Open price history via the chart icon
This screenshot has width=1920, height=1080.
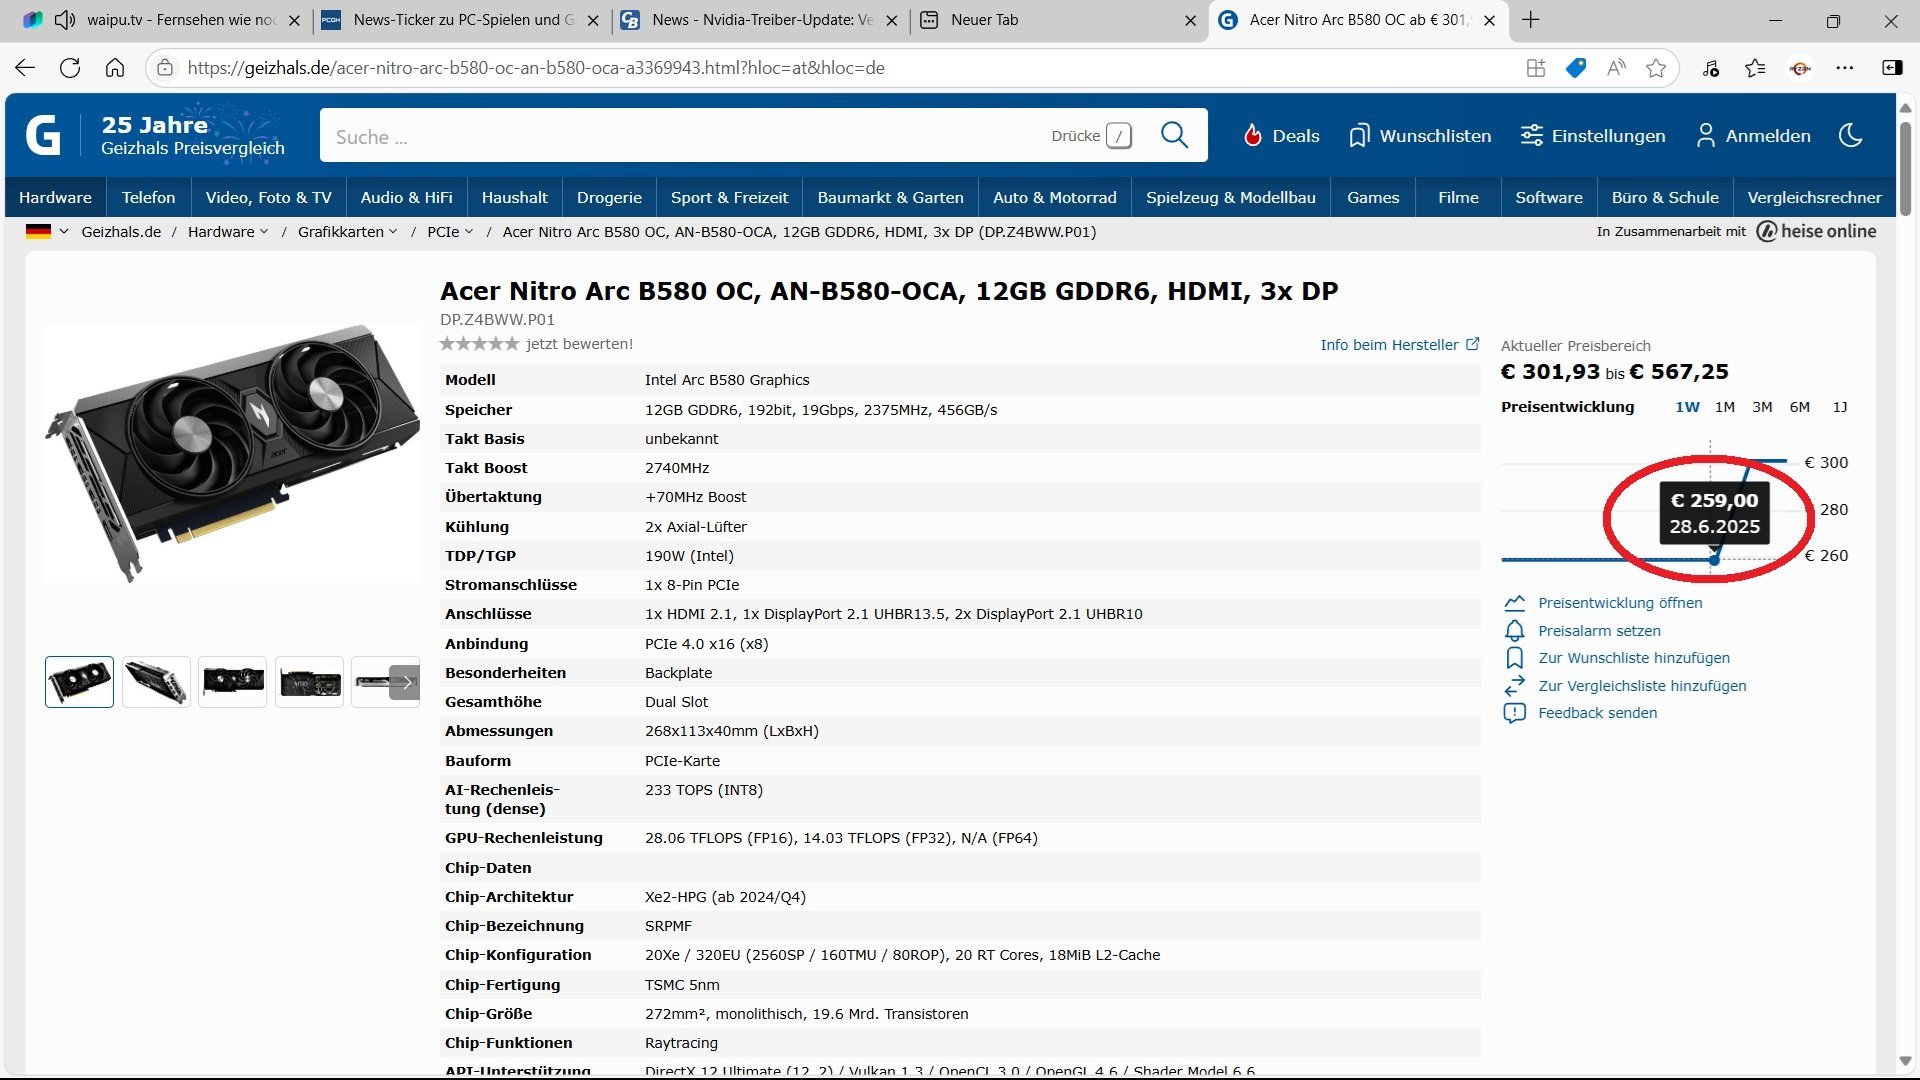pos(1514,603)
